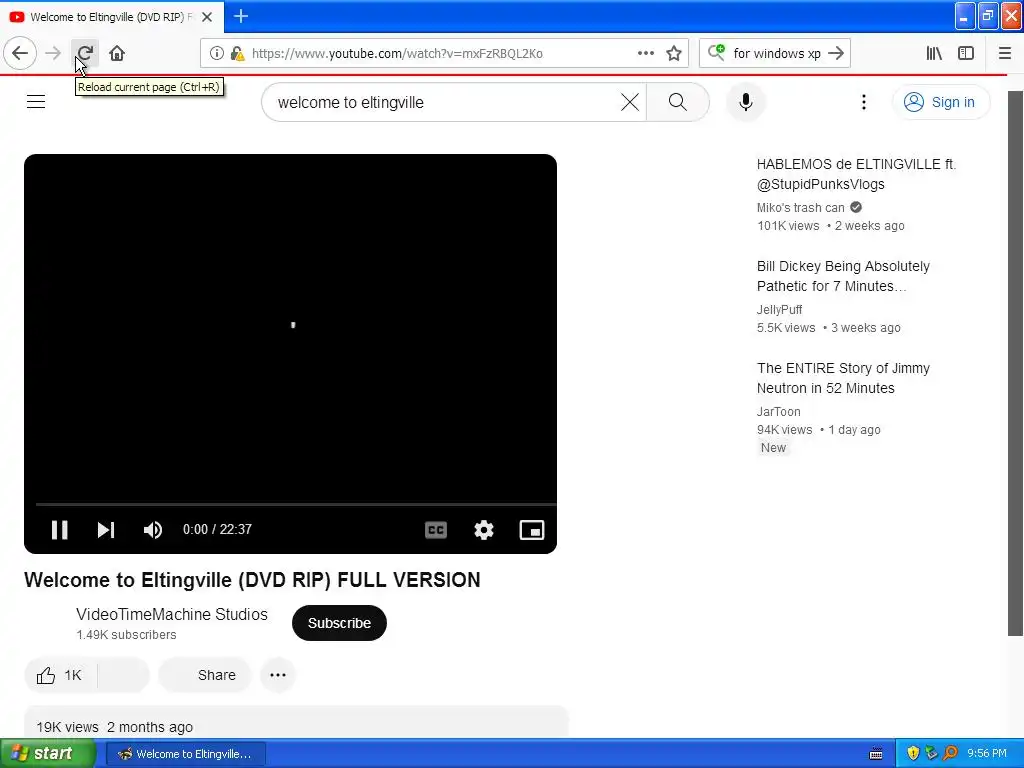1024x768 pixels.
Task: Subscribe to VideoTimeMachine Studios
Action: [x=339, y=623]
